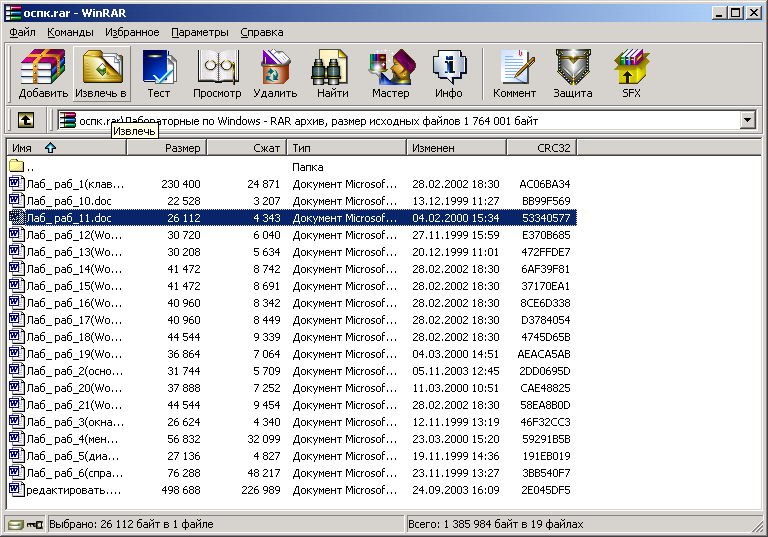Image resolution: width=768 pixels, height=537 pixels.
Task: Click the date 23.03.2000 15:20
Action: pyautogui.click(x=456, y=439)
